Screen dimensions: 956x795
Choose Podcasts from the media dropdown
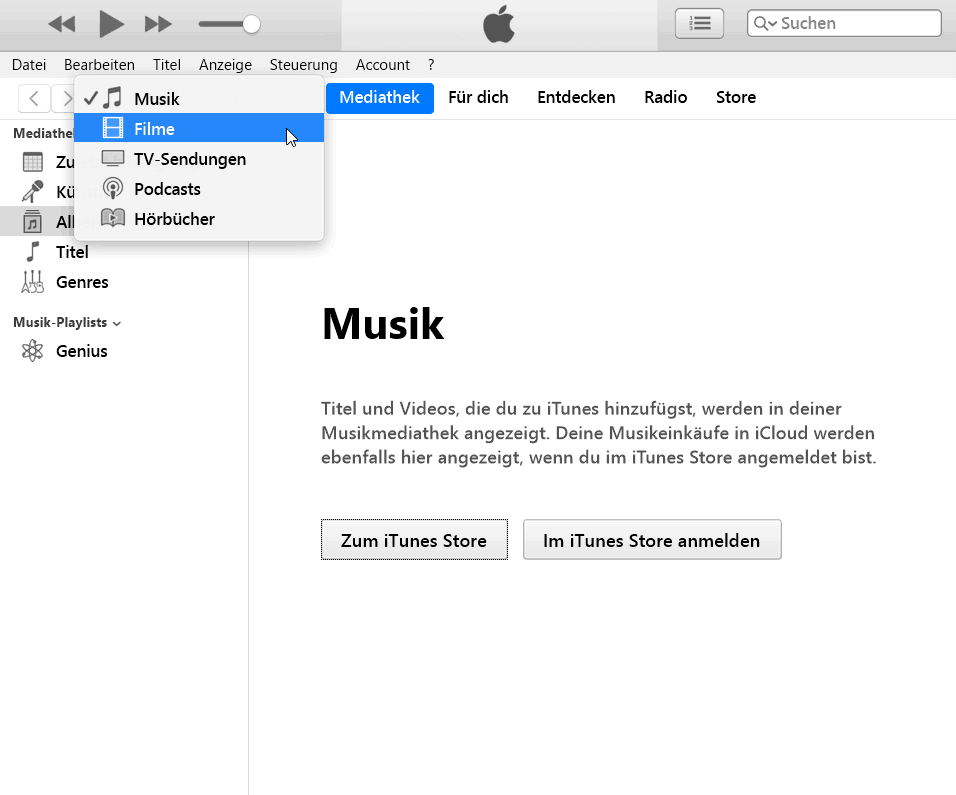point(199,188)
